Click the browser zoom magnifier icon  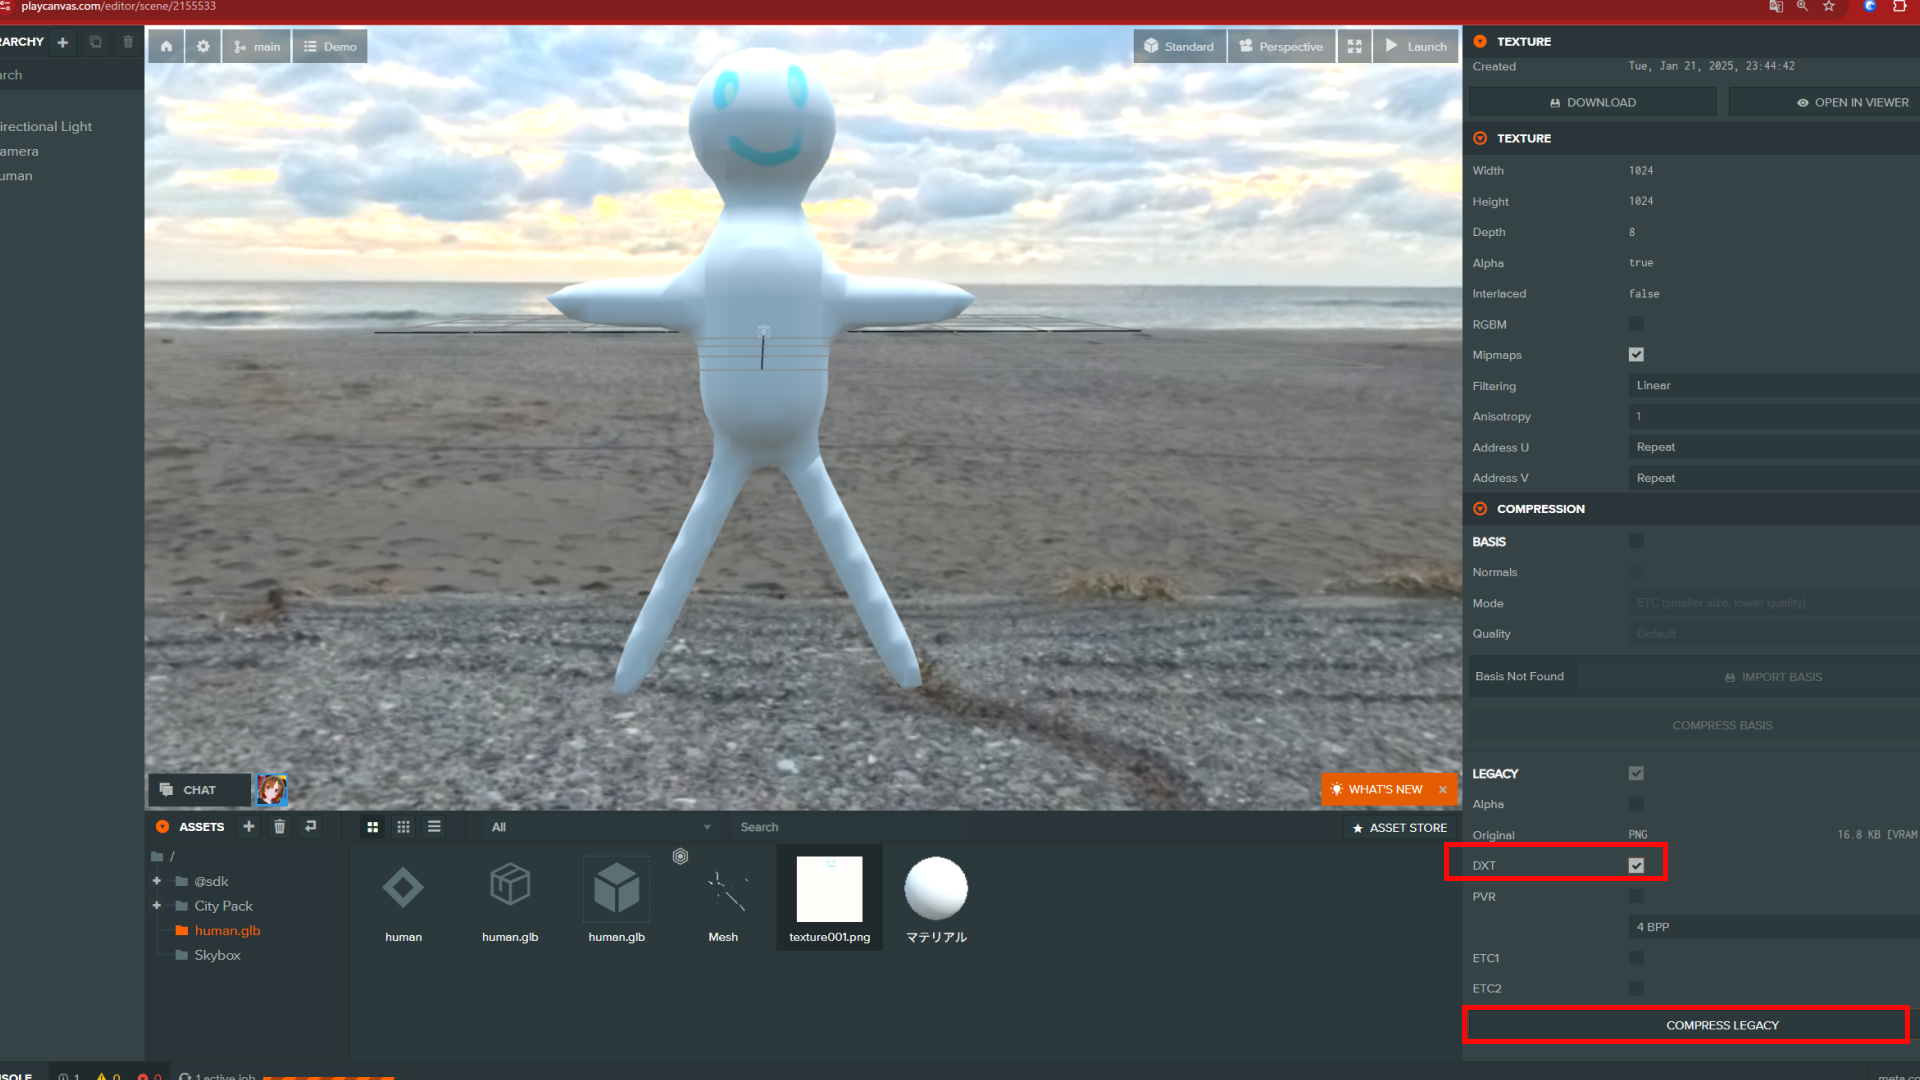(x=1802, y=6)
